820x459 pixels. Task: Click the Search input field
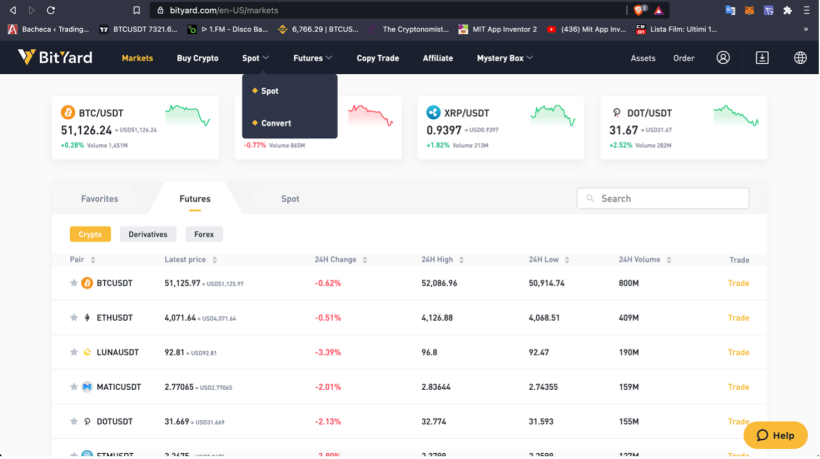pyautogui.click(x=663, y=199)
